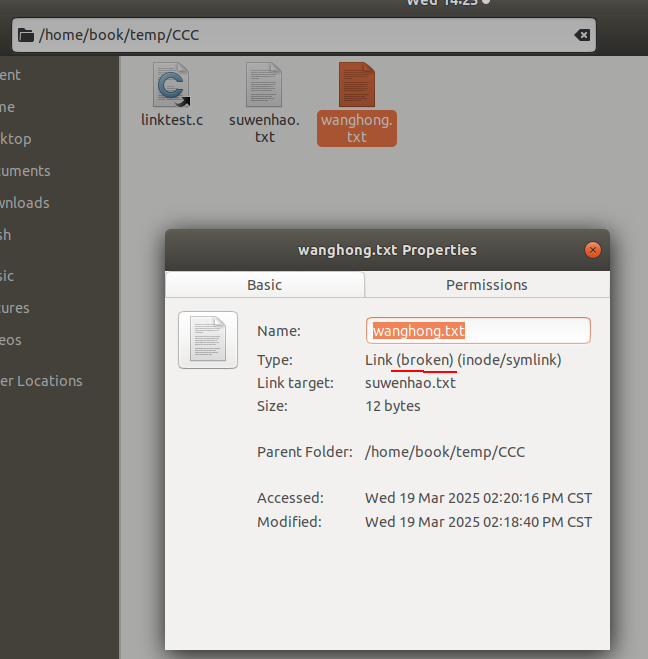648x659 pixels.
Task: Click the 'Link (broken) (inode/symlink)' type text
Action: click(463, 360)
